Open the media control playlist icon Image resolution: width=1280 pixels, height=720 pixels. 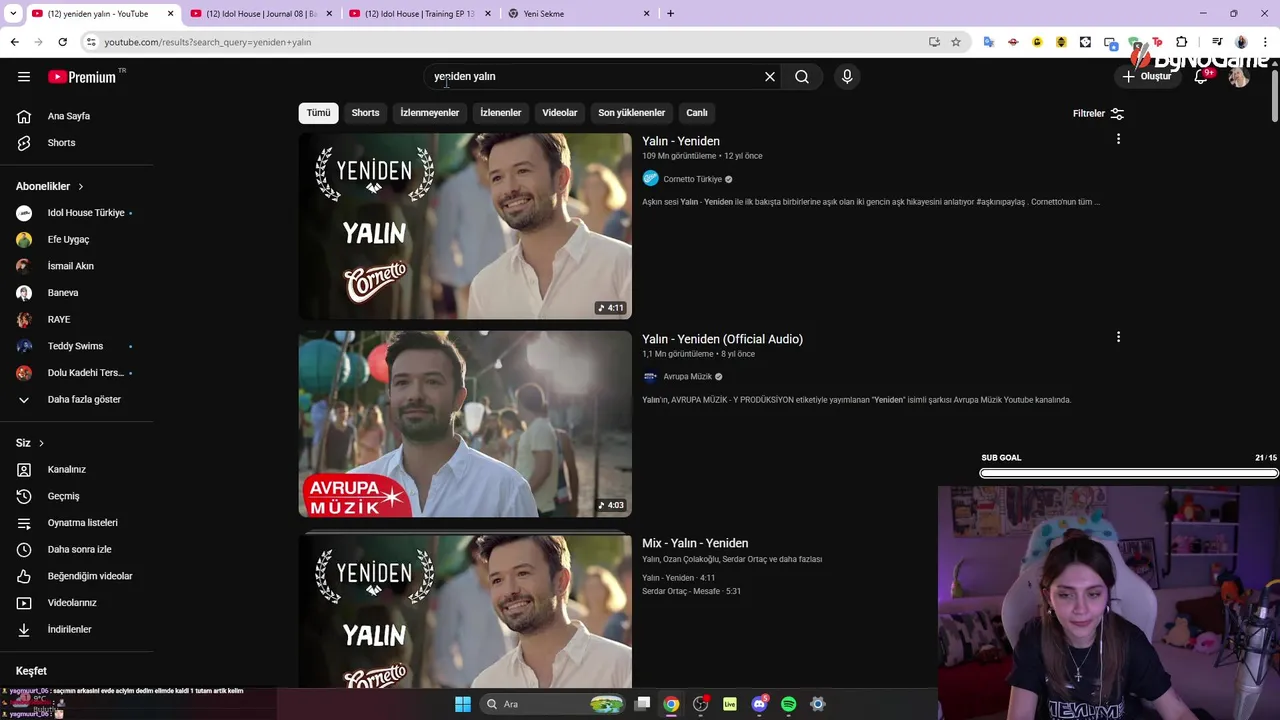click(x=1216, y=42)
